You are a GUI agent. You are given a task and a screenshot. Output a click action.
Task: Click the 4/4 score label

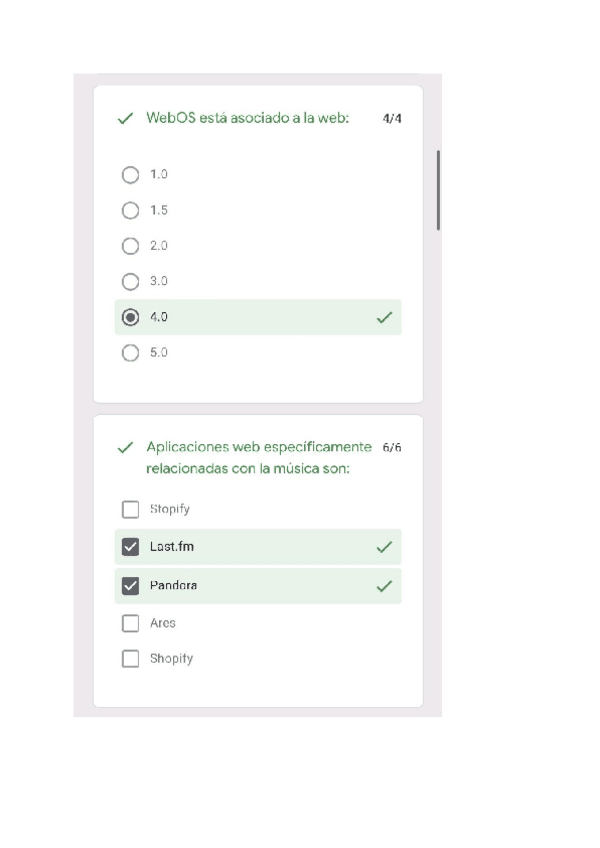pos(392,118)
